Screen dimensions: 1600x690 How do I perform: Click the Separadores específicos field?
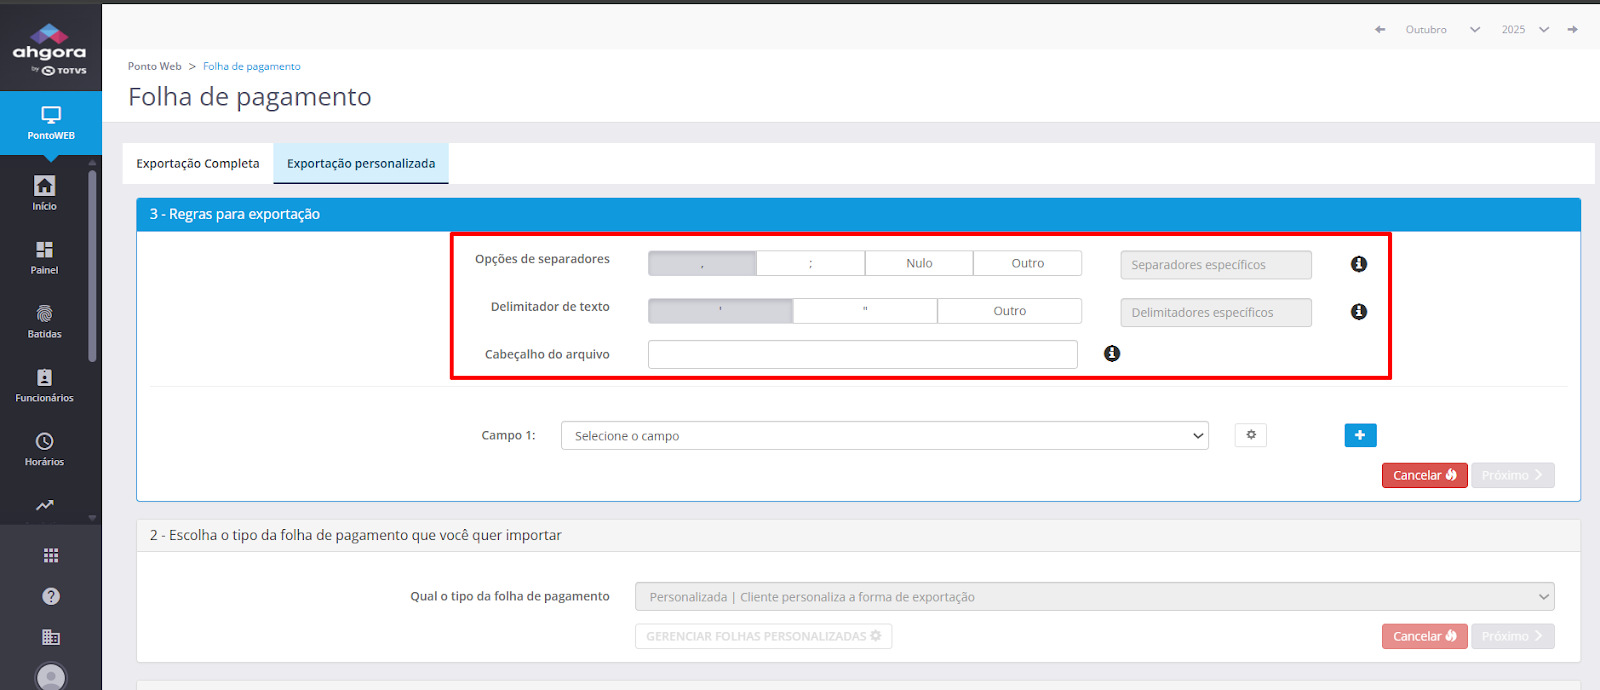point(1216,265)
